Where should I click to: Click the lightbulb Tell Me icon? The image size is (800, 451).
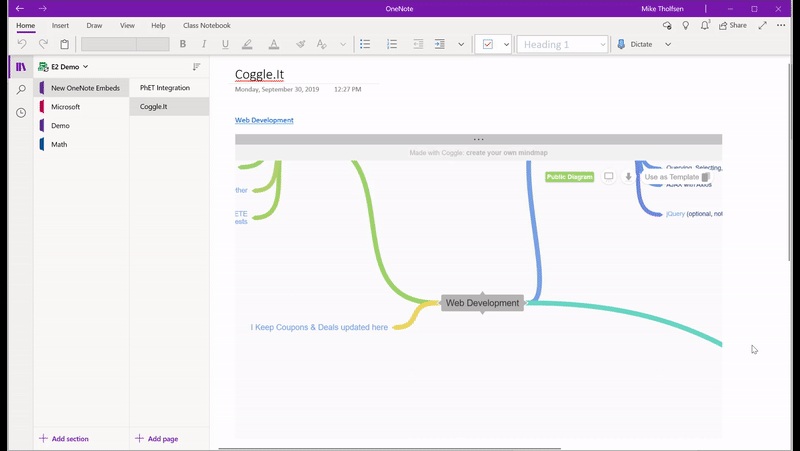point(686,26)
